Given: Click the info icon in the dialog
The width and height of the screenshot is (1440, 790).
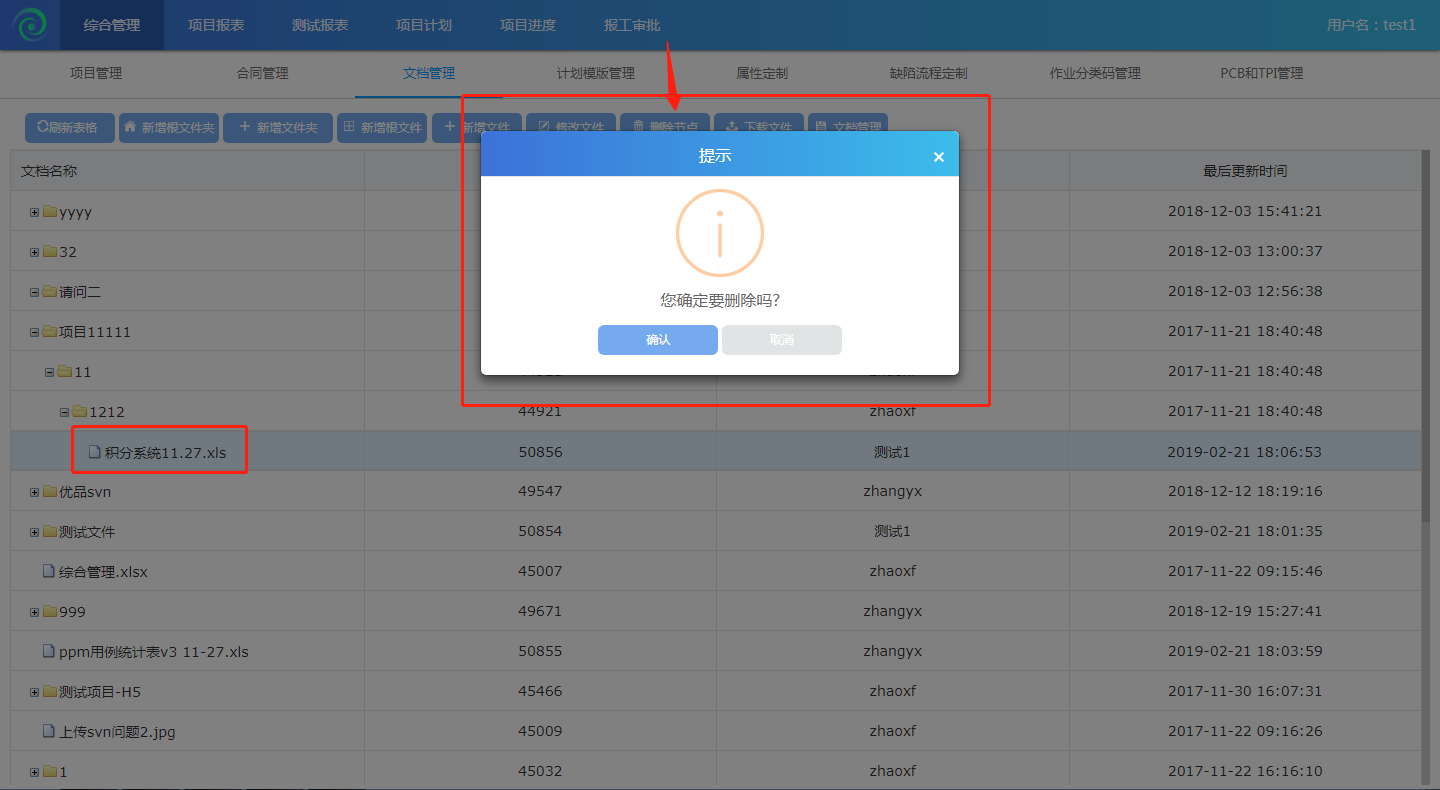Looking at the screenshot, I should point(719,233).
